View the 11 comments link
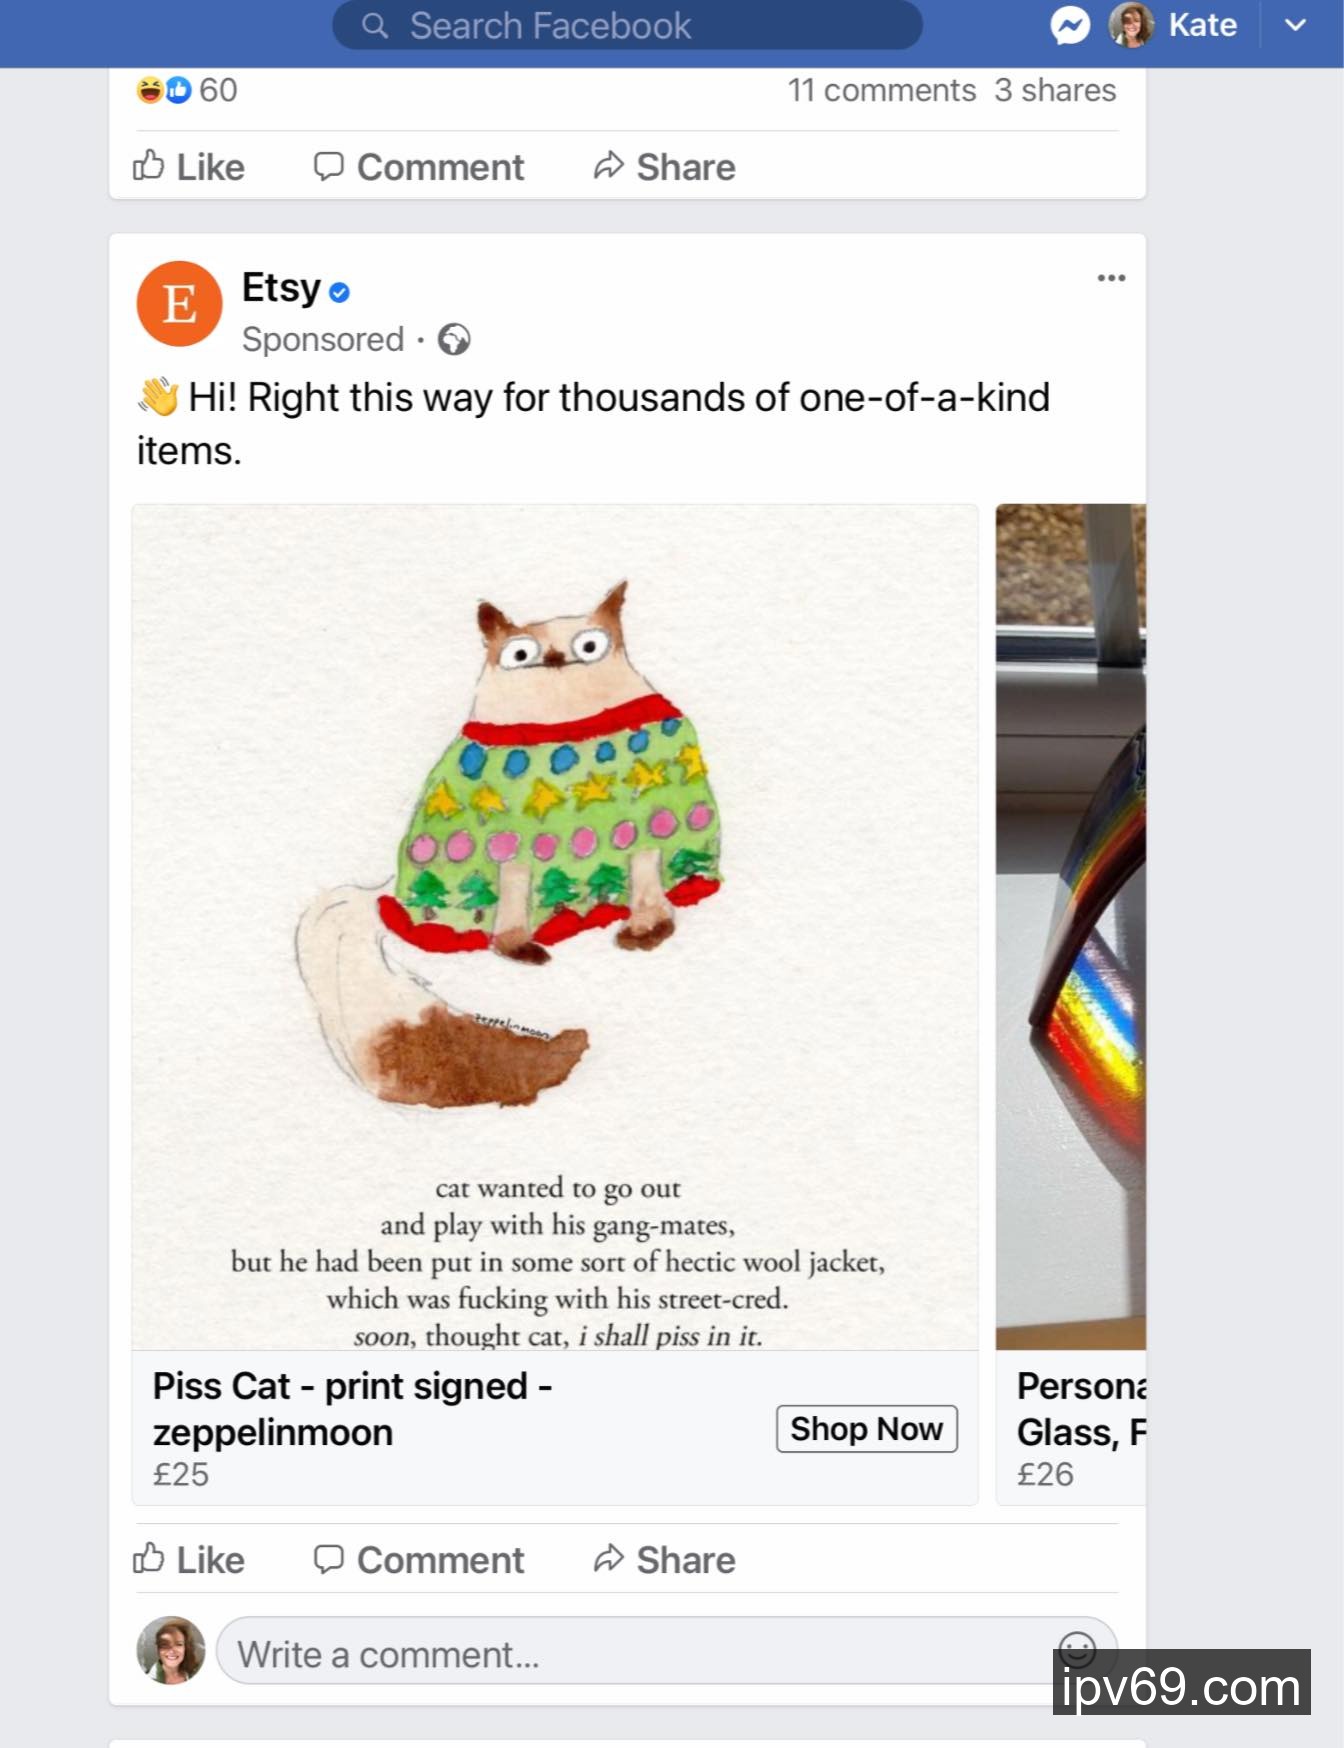 click(x=881, y=90)
